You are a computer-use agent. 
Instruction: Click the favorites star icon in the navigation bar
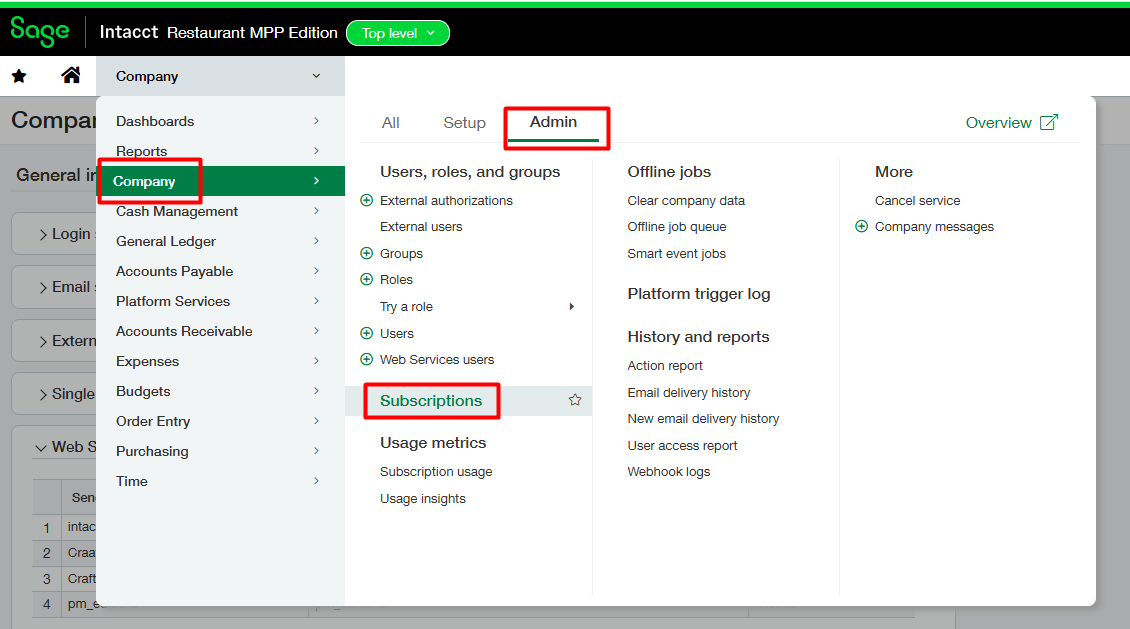tap(19, 76)
